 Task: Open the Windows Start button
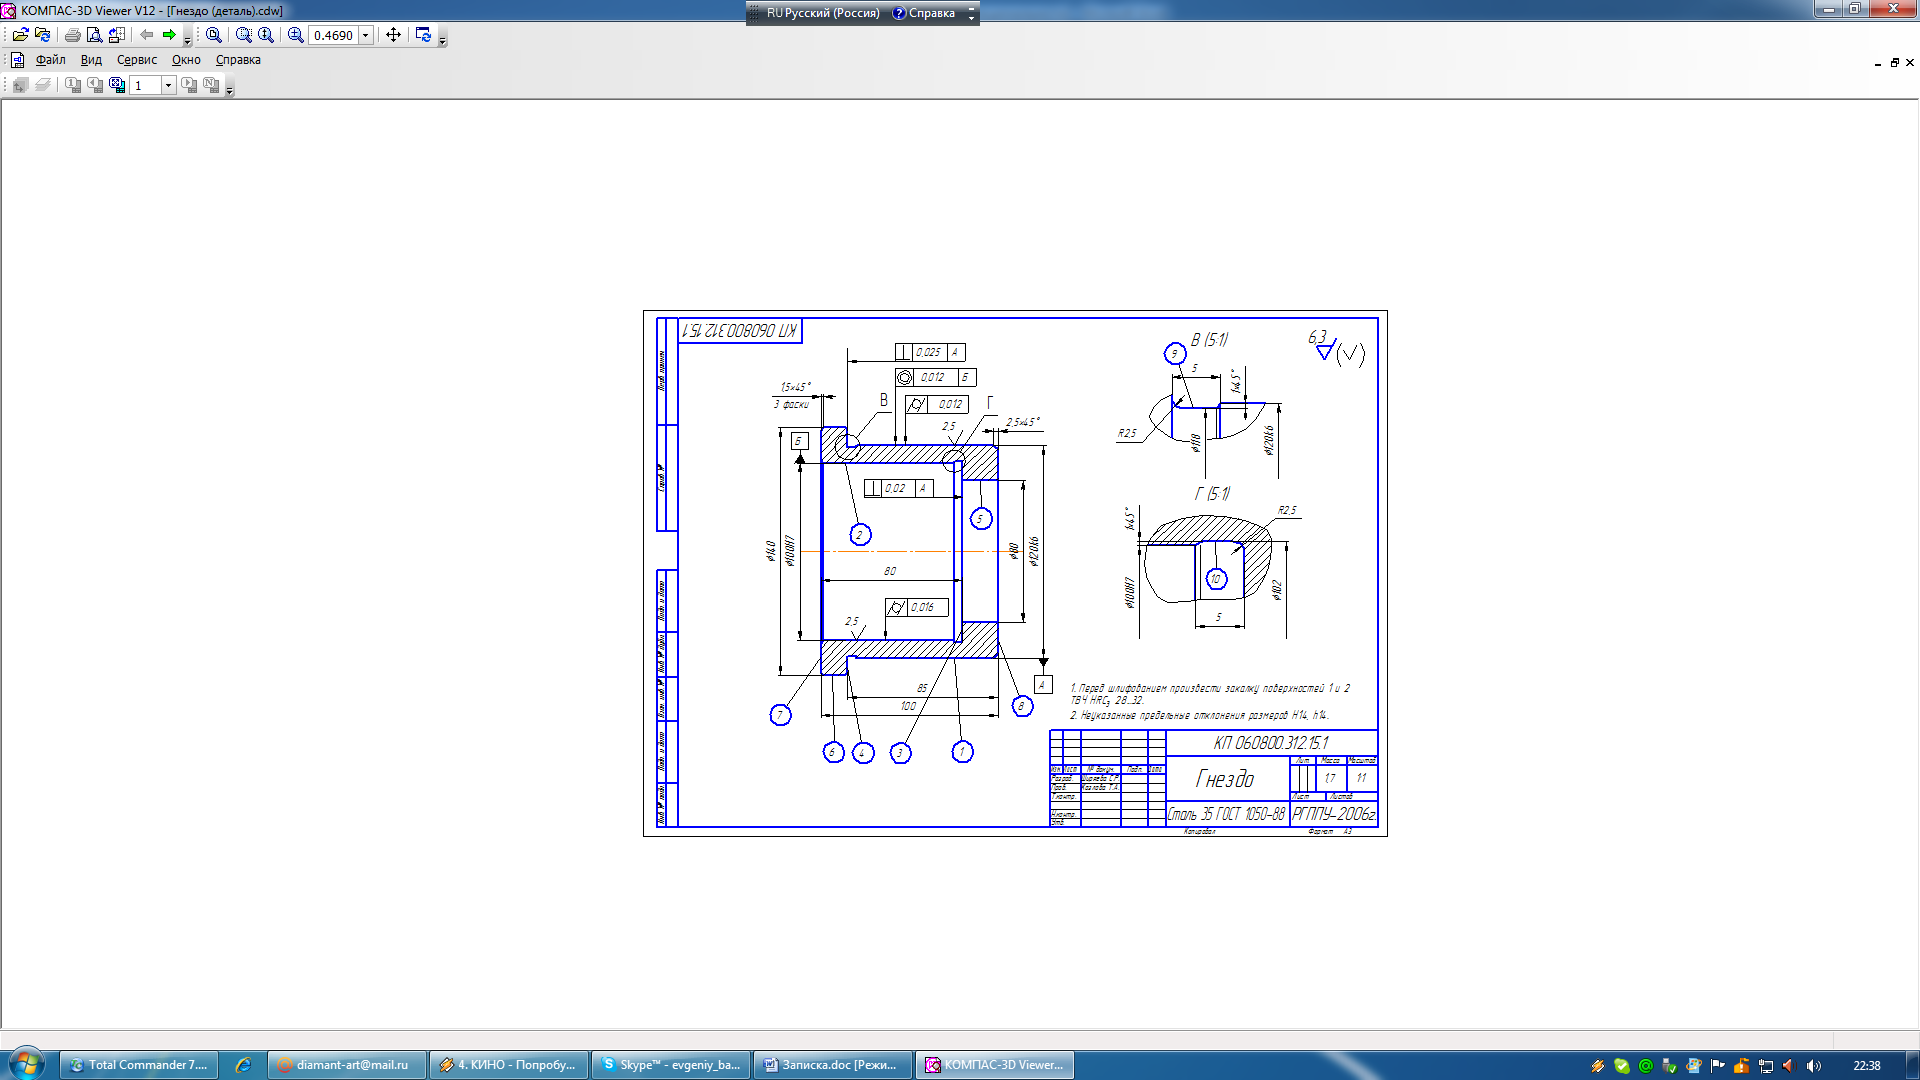point(27,1064)
